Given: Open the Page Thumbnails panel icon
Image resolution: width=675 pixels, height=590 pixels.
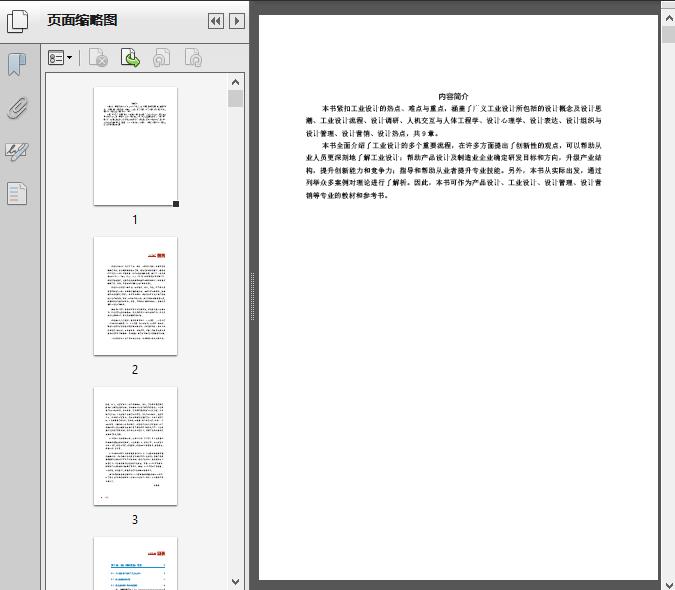Looking at the screenshot, I should (19, 21).
